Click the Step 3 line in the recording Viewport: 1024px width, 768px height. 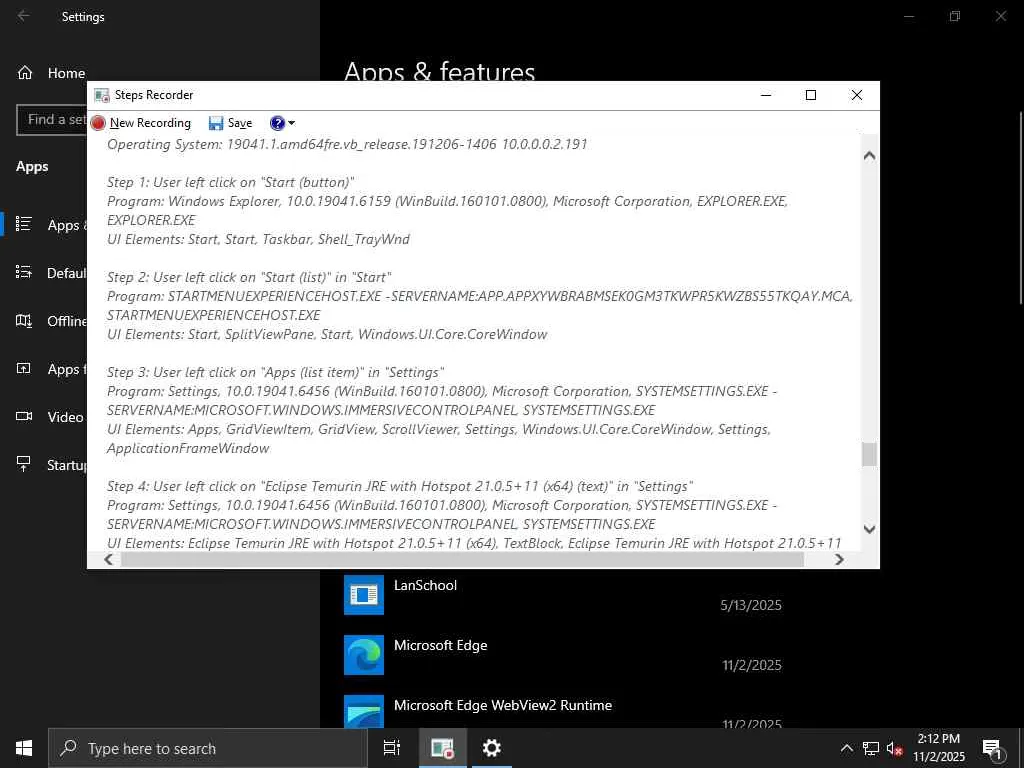click(x=276, y=372)
